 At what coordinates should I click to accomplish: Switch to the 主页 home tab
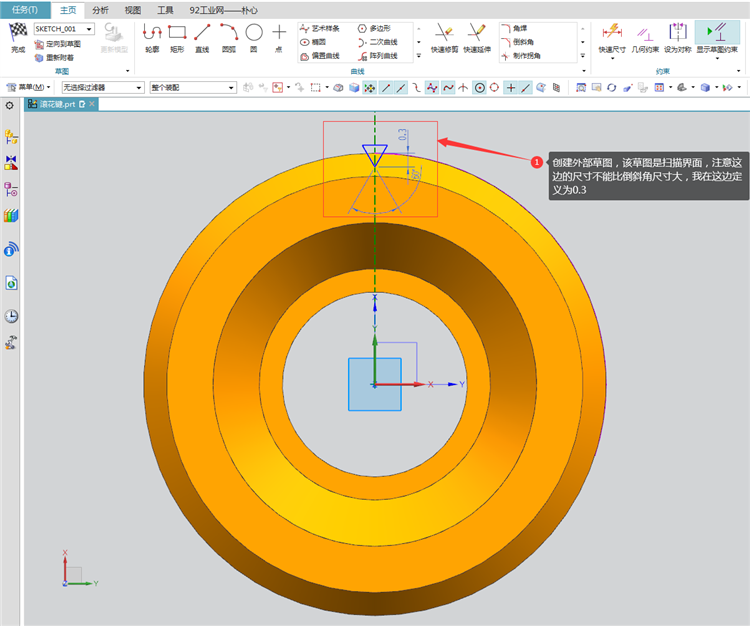pyautogui.click(x=68, y=10)
